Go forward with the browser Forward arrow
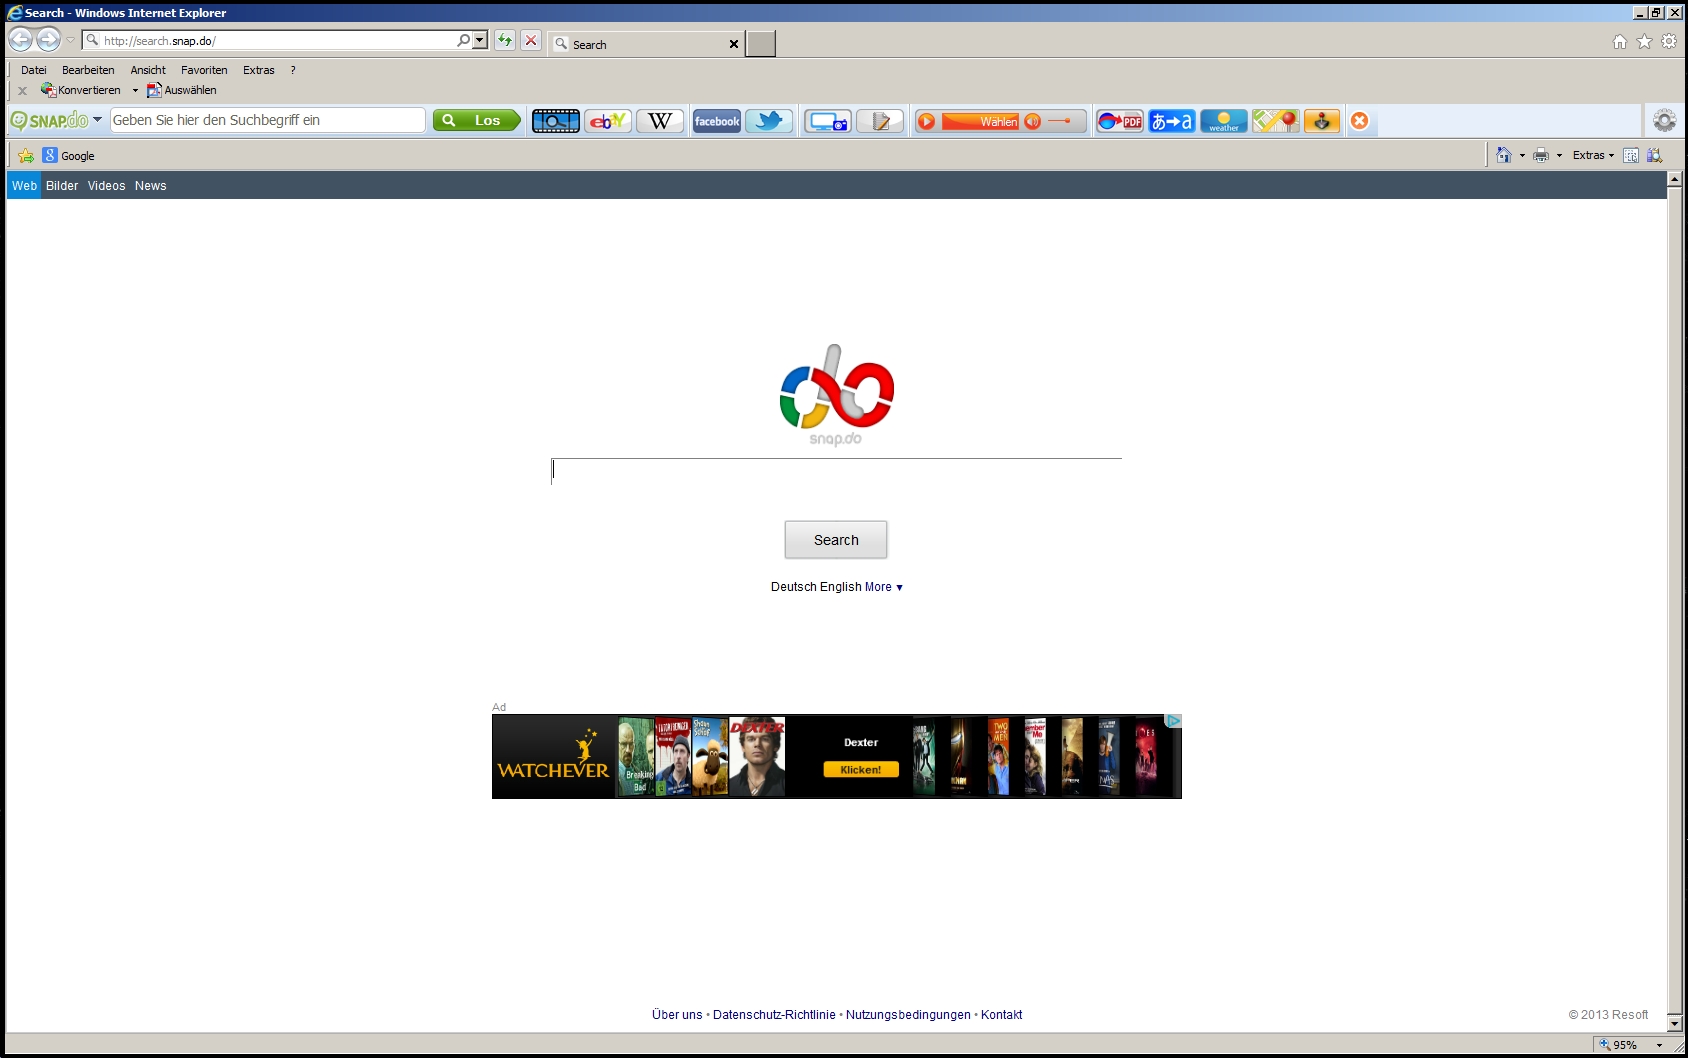 tap(48, 40)
